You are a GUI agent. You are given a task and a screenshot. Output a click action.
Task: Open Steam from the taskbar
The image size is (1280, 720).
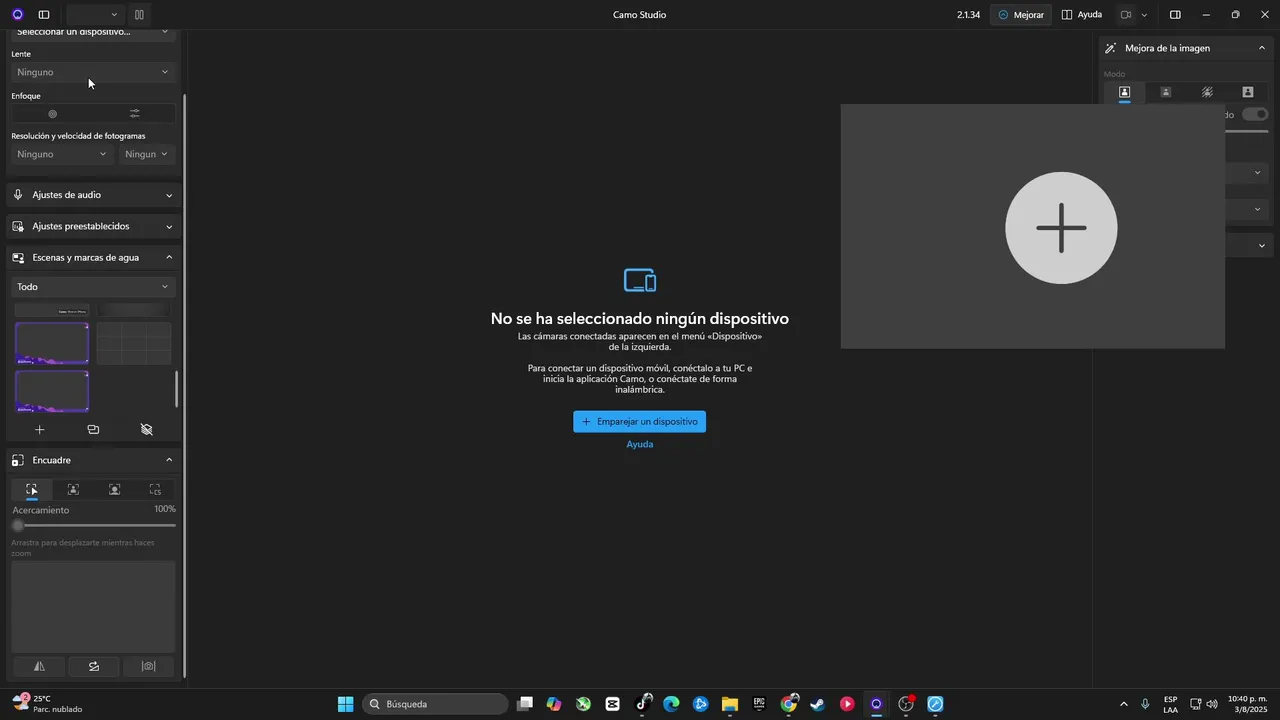[817, 704]
